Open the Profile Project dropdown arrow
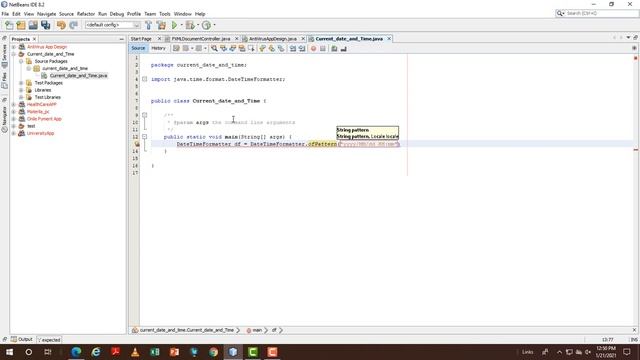Viewport: 640px width, 360px height. (214, 25)
